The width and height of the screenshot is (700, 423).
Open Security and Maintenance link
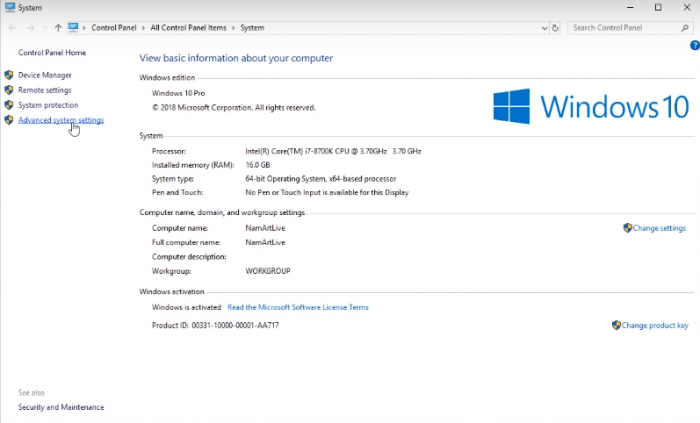coord(61,407)
